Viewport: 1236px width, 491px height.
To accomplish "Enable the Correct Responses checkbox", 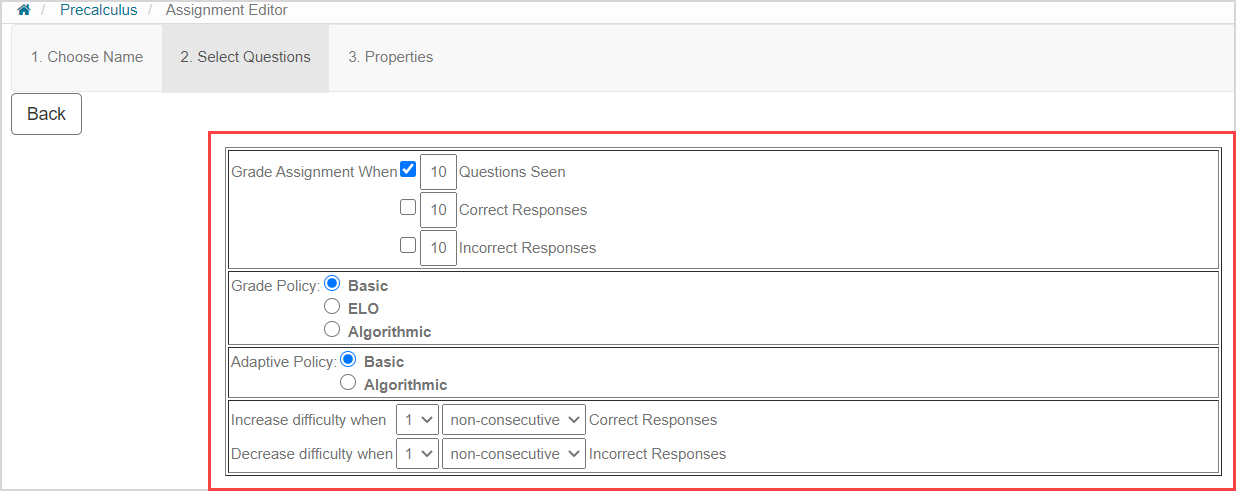I will [408, 208].
